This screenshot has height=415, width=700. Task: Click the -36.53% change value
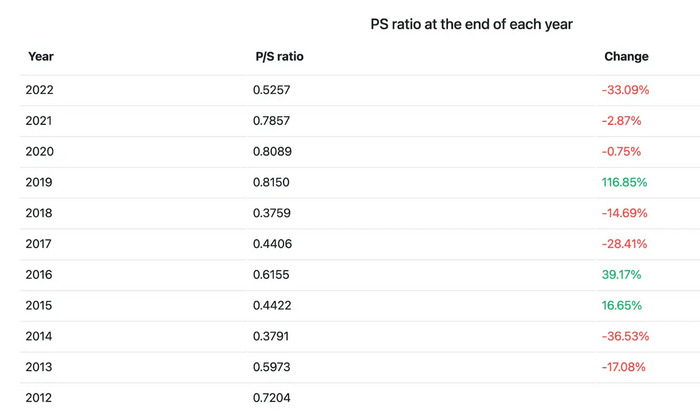point(625,336)
